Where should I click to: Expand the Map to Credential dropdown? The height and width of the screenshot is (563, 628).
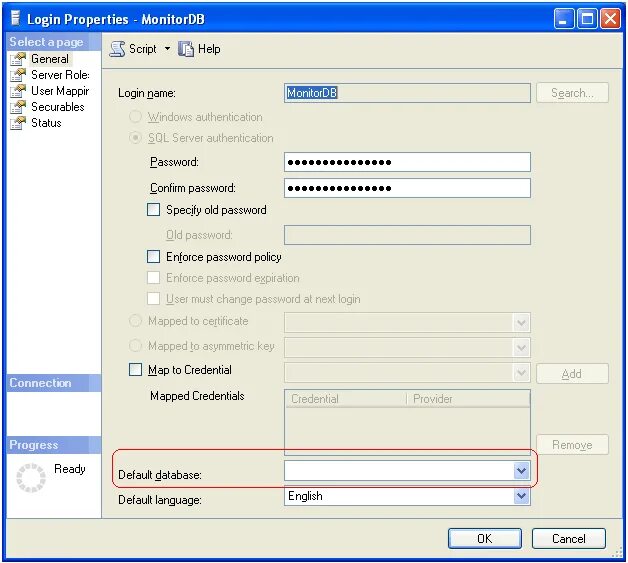click(x=521, y=373)
